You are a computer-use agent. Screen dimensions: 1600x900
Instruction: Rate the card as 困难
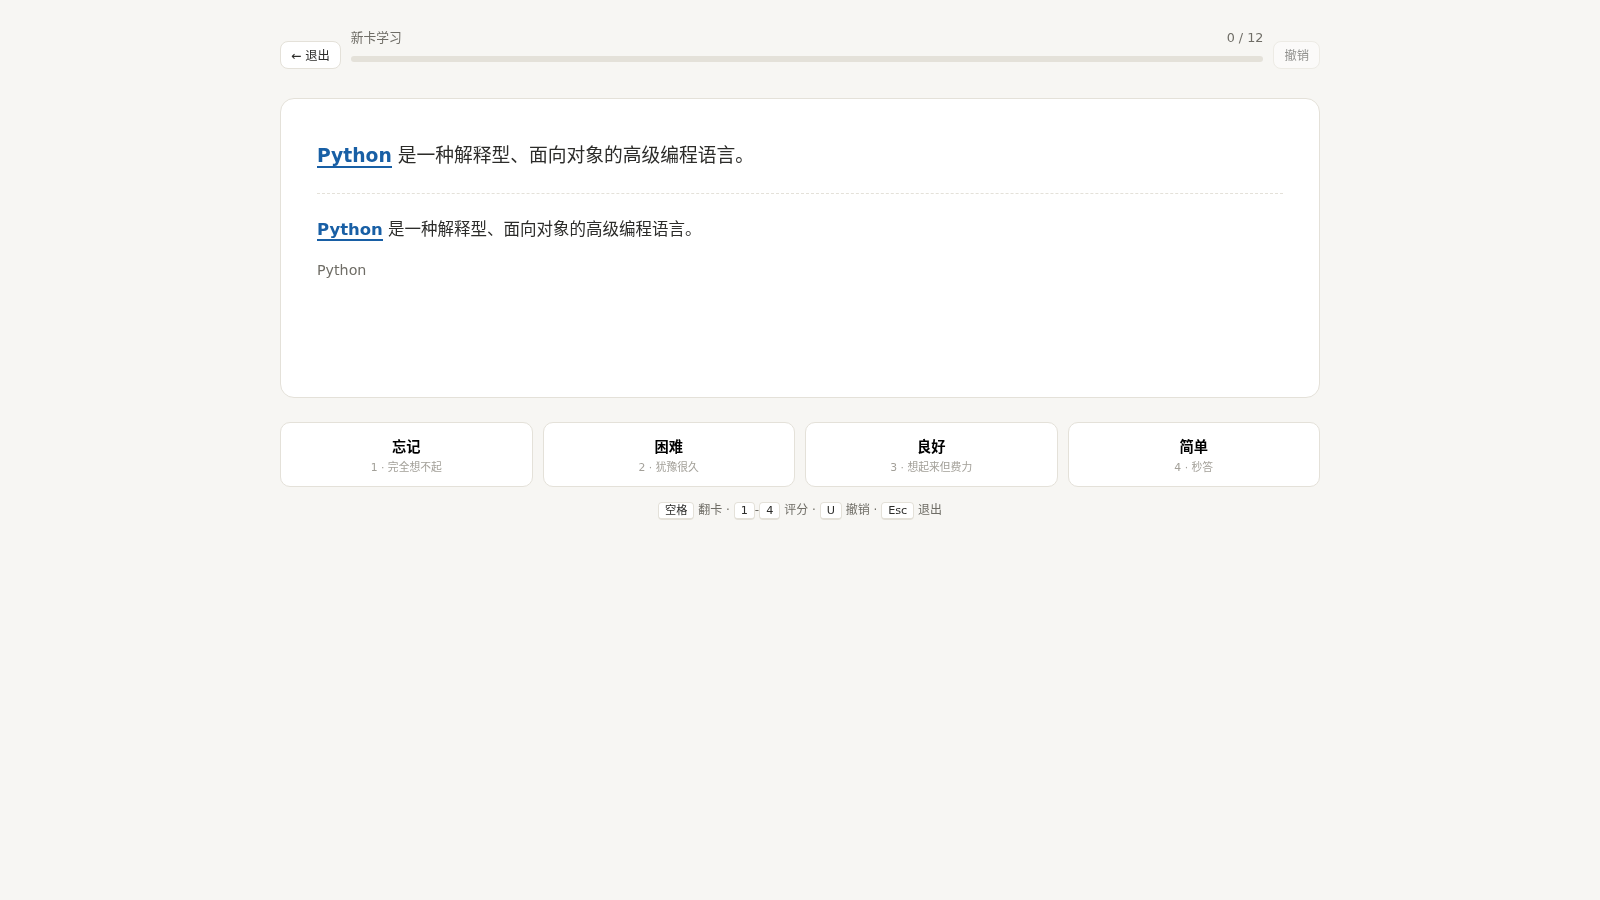click(669, 455)
